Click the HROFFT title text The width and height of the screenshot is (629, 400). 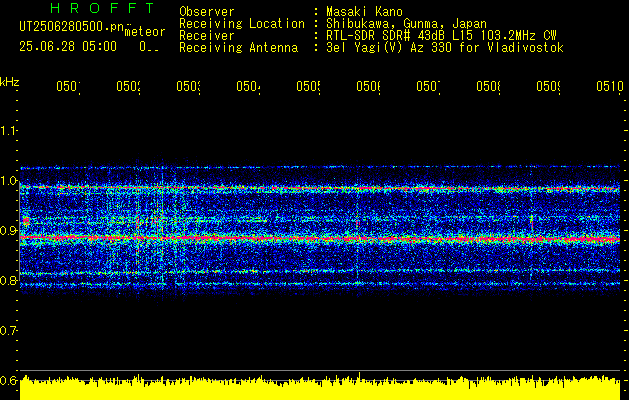pos(103,8)
